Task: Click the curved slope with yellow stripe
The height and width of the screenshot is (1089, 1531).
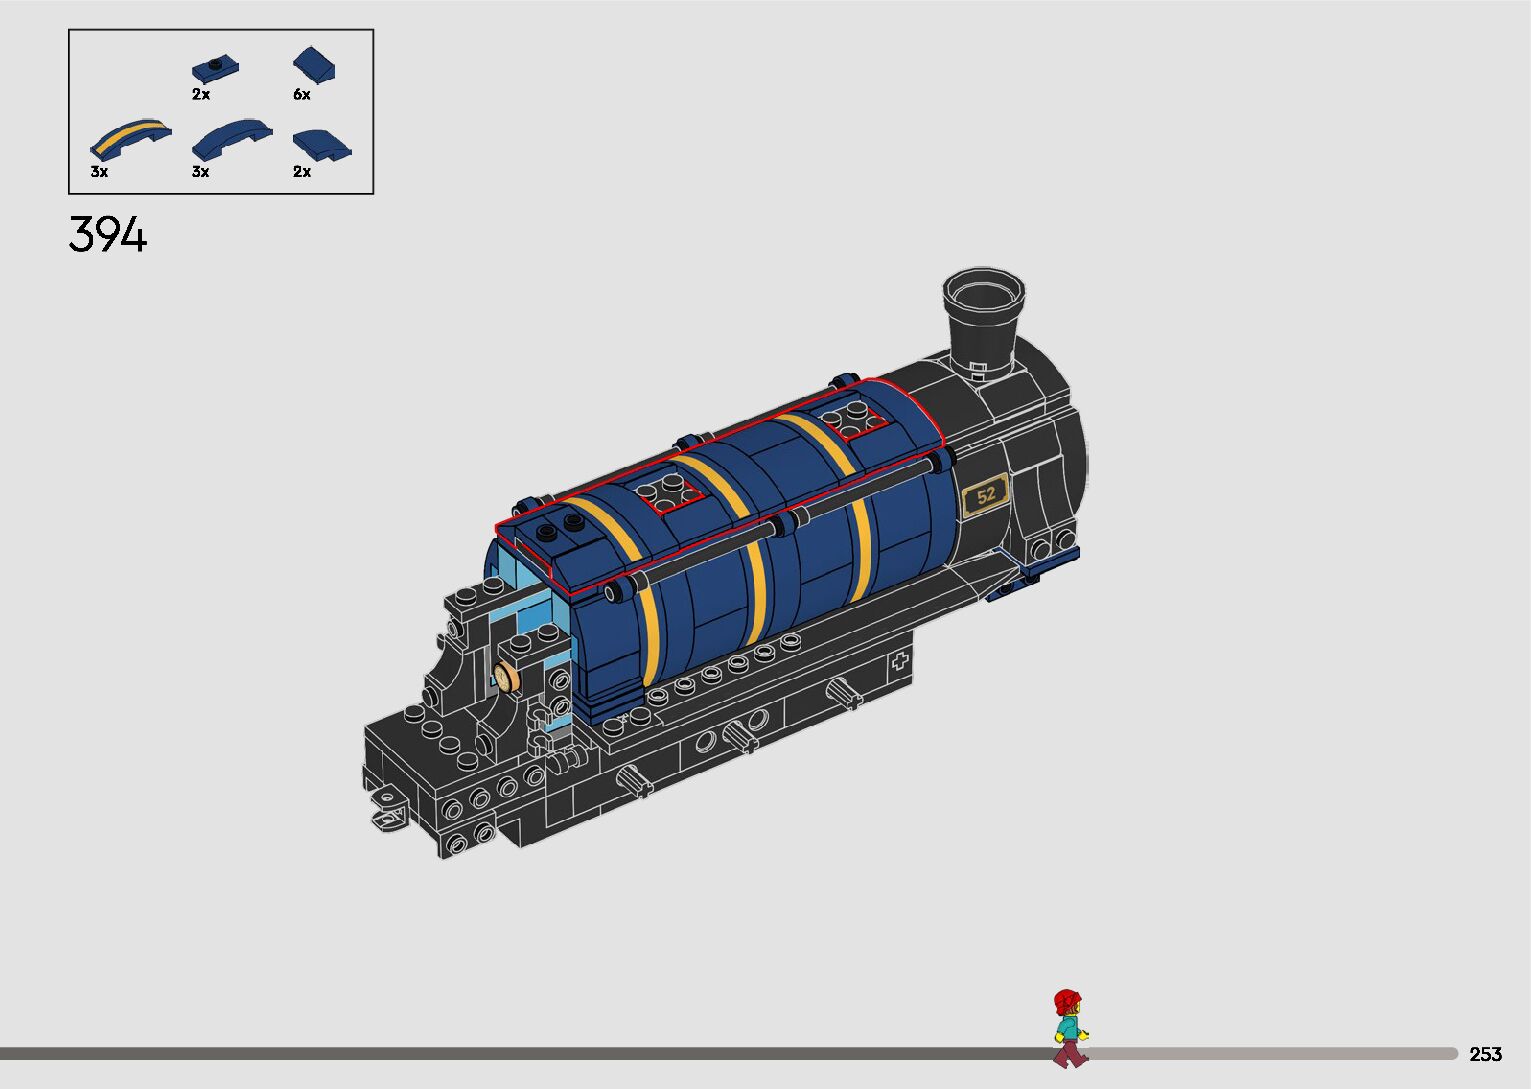Action: click(130, 140)
